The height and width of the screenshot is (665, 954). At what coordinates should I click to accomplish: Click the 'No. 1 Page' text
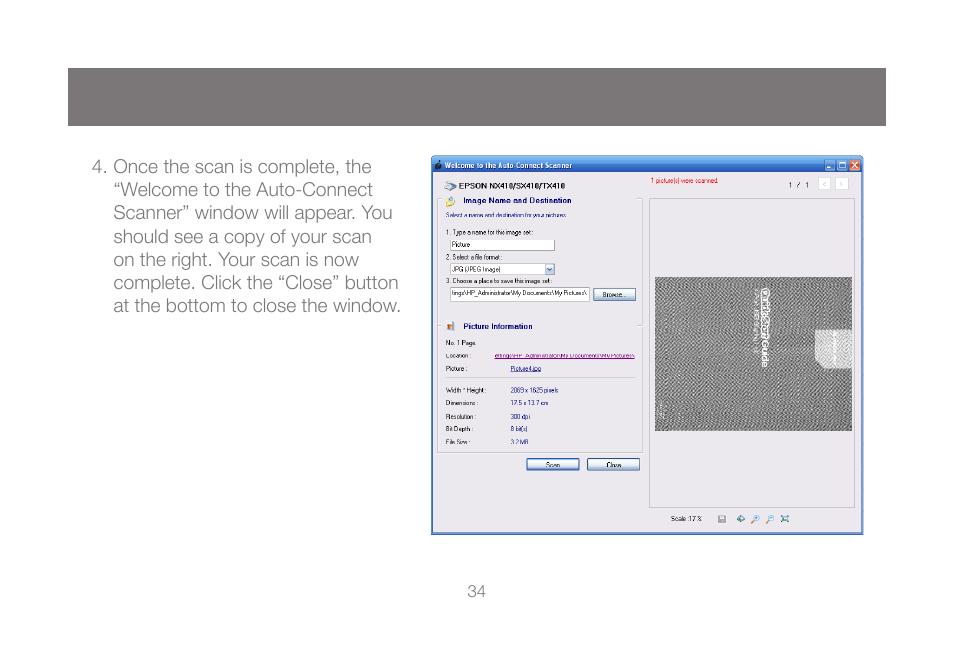tap(461, 343)
